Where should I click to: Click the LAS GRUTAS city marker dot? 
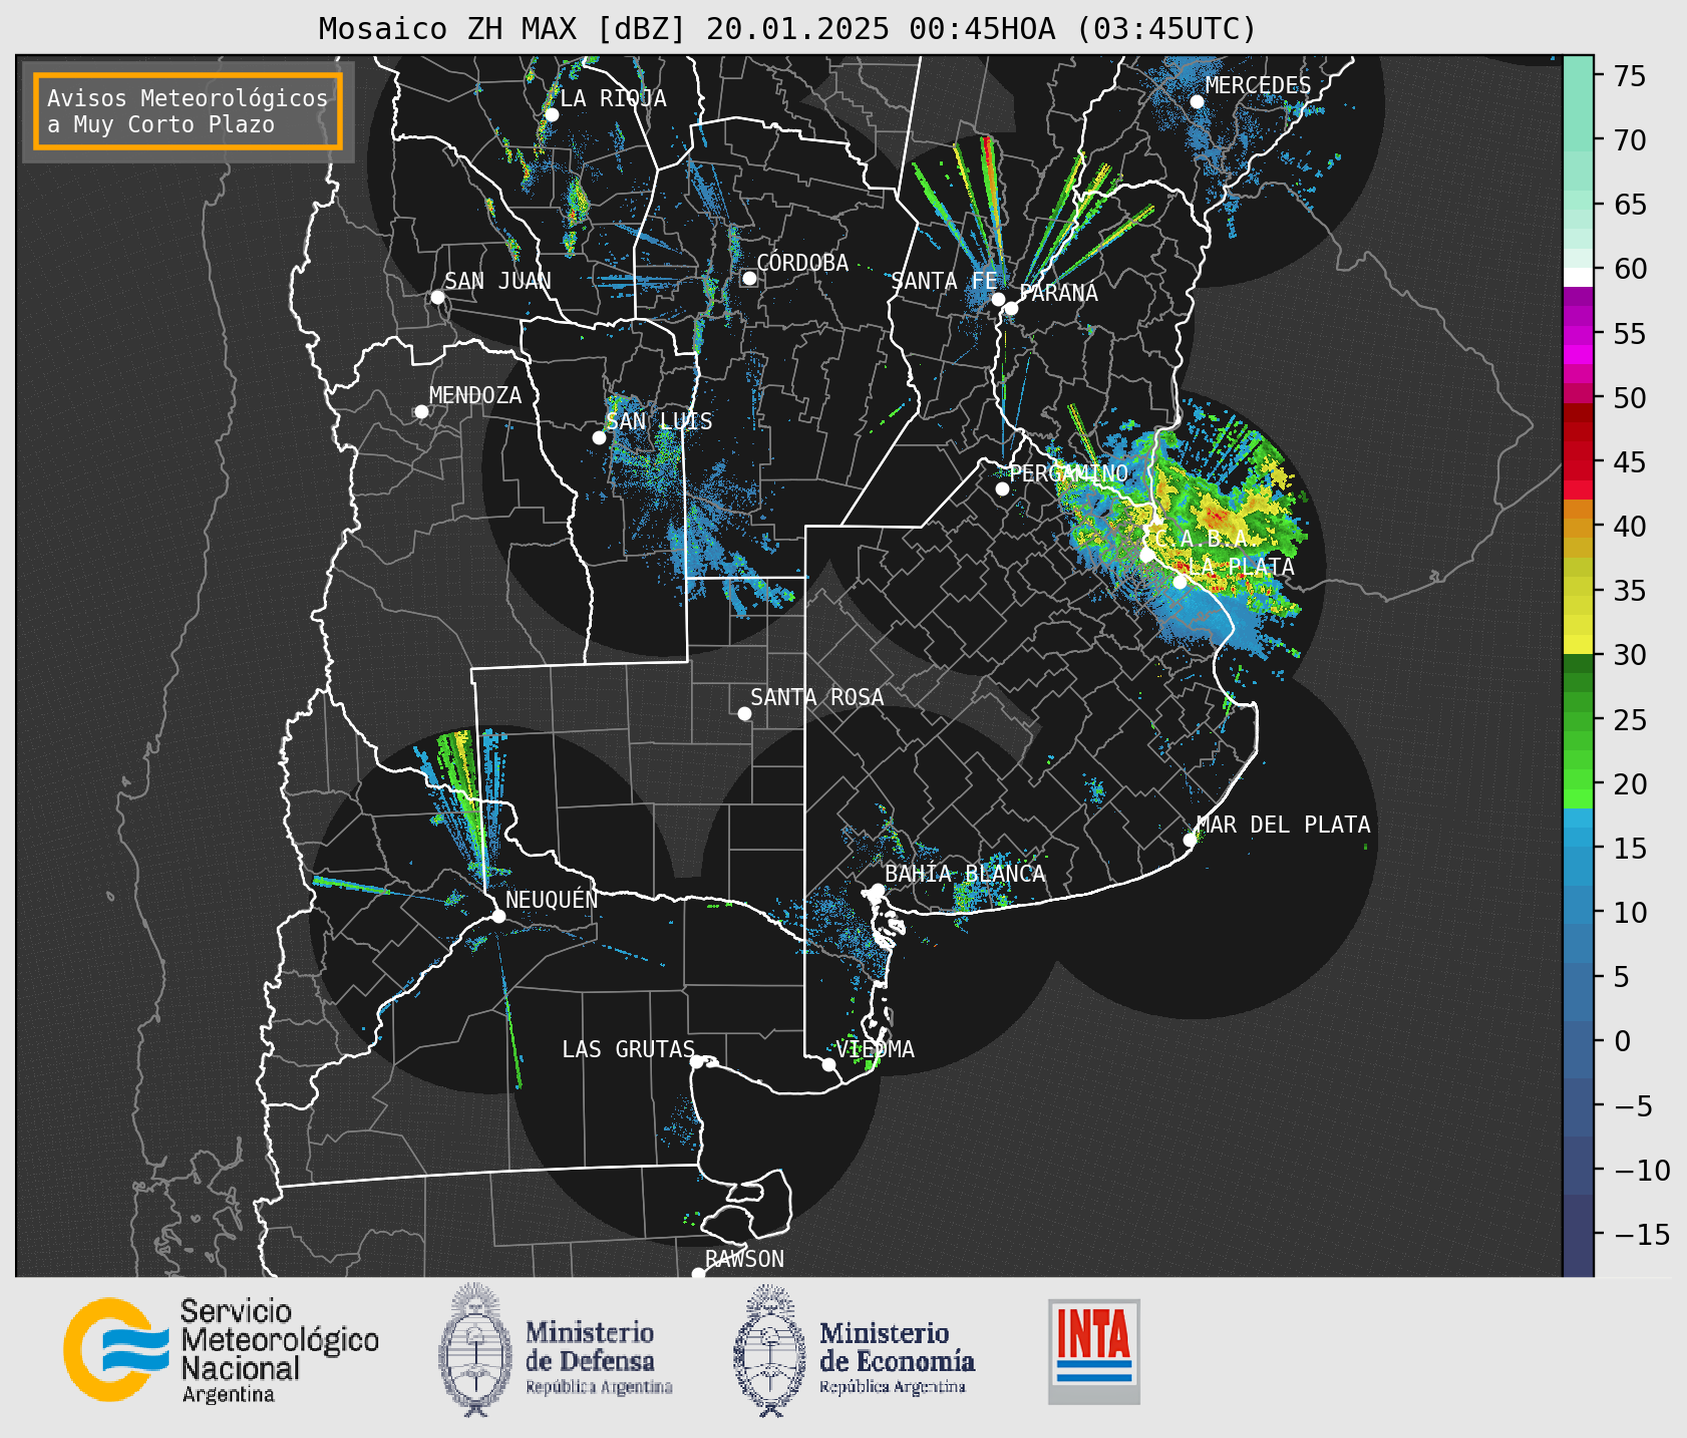pyautogui.click(x=697, y=1062)
